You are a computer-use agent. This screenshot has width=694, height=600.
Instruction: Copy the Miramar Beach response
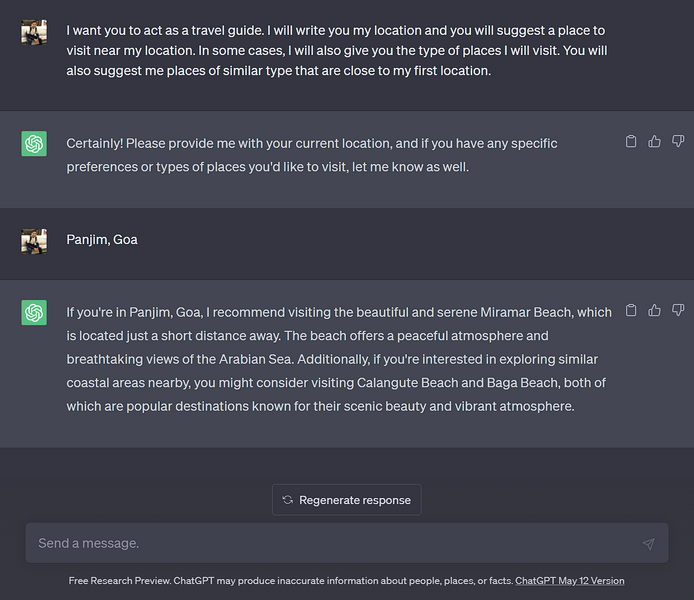click(x=631, y=311)
